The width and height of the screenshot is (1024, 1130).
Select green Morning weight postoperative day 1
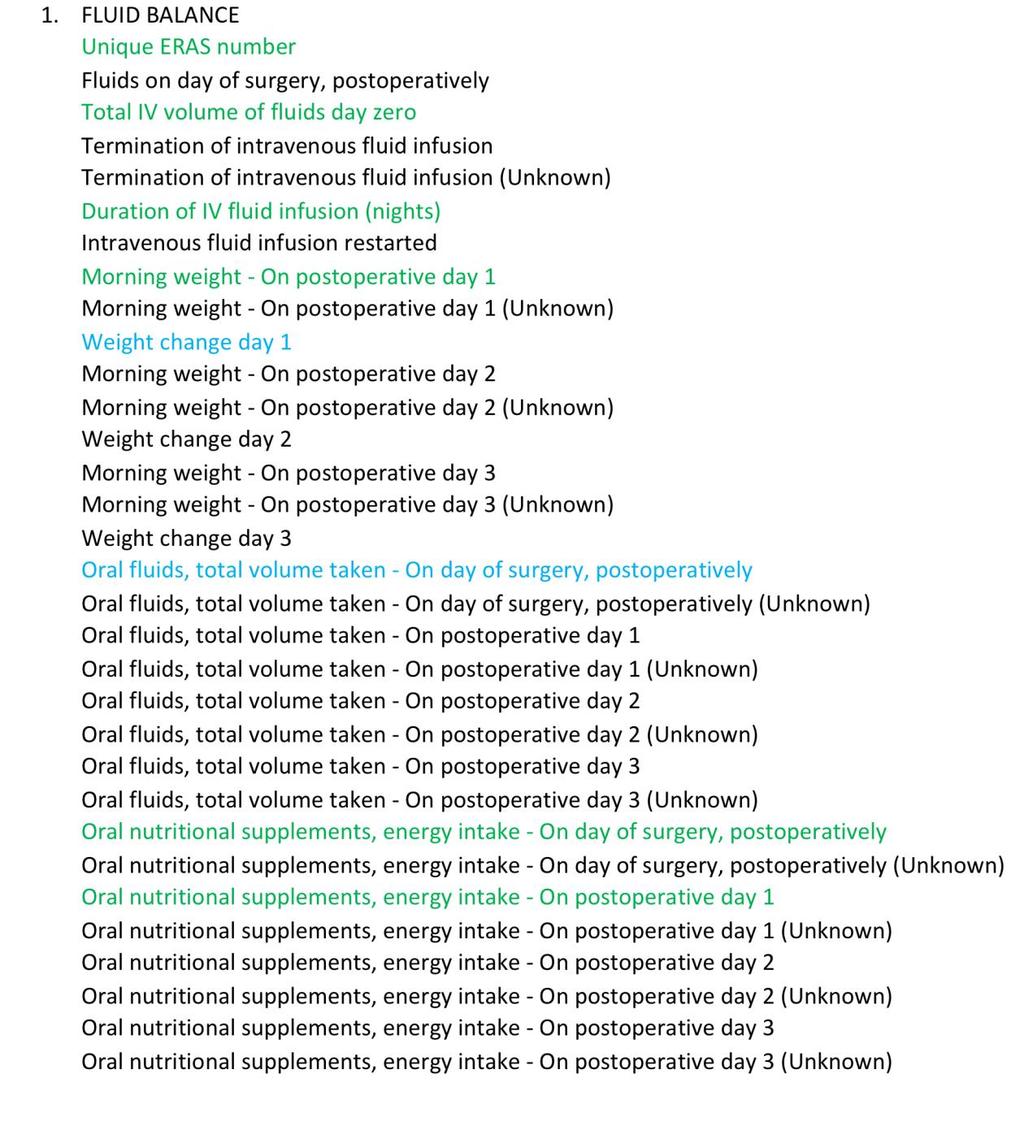pyautogui.click(x=288, y=277)
